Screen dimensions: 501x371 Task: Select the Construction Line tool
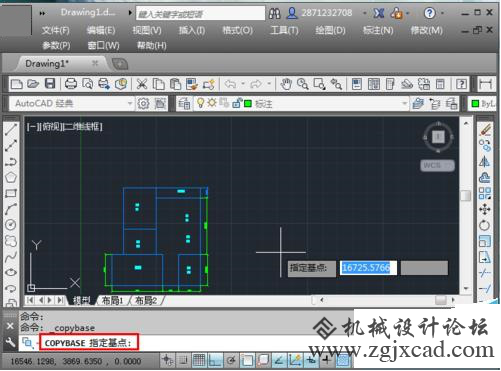click(x=11, y=146)
